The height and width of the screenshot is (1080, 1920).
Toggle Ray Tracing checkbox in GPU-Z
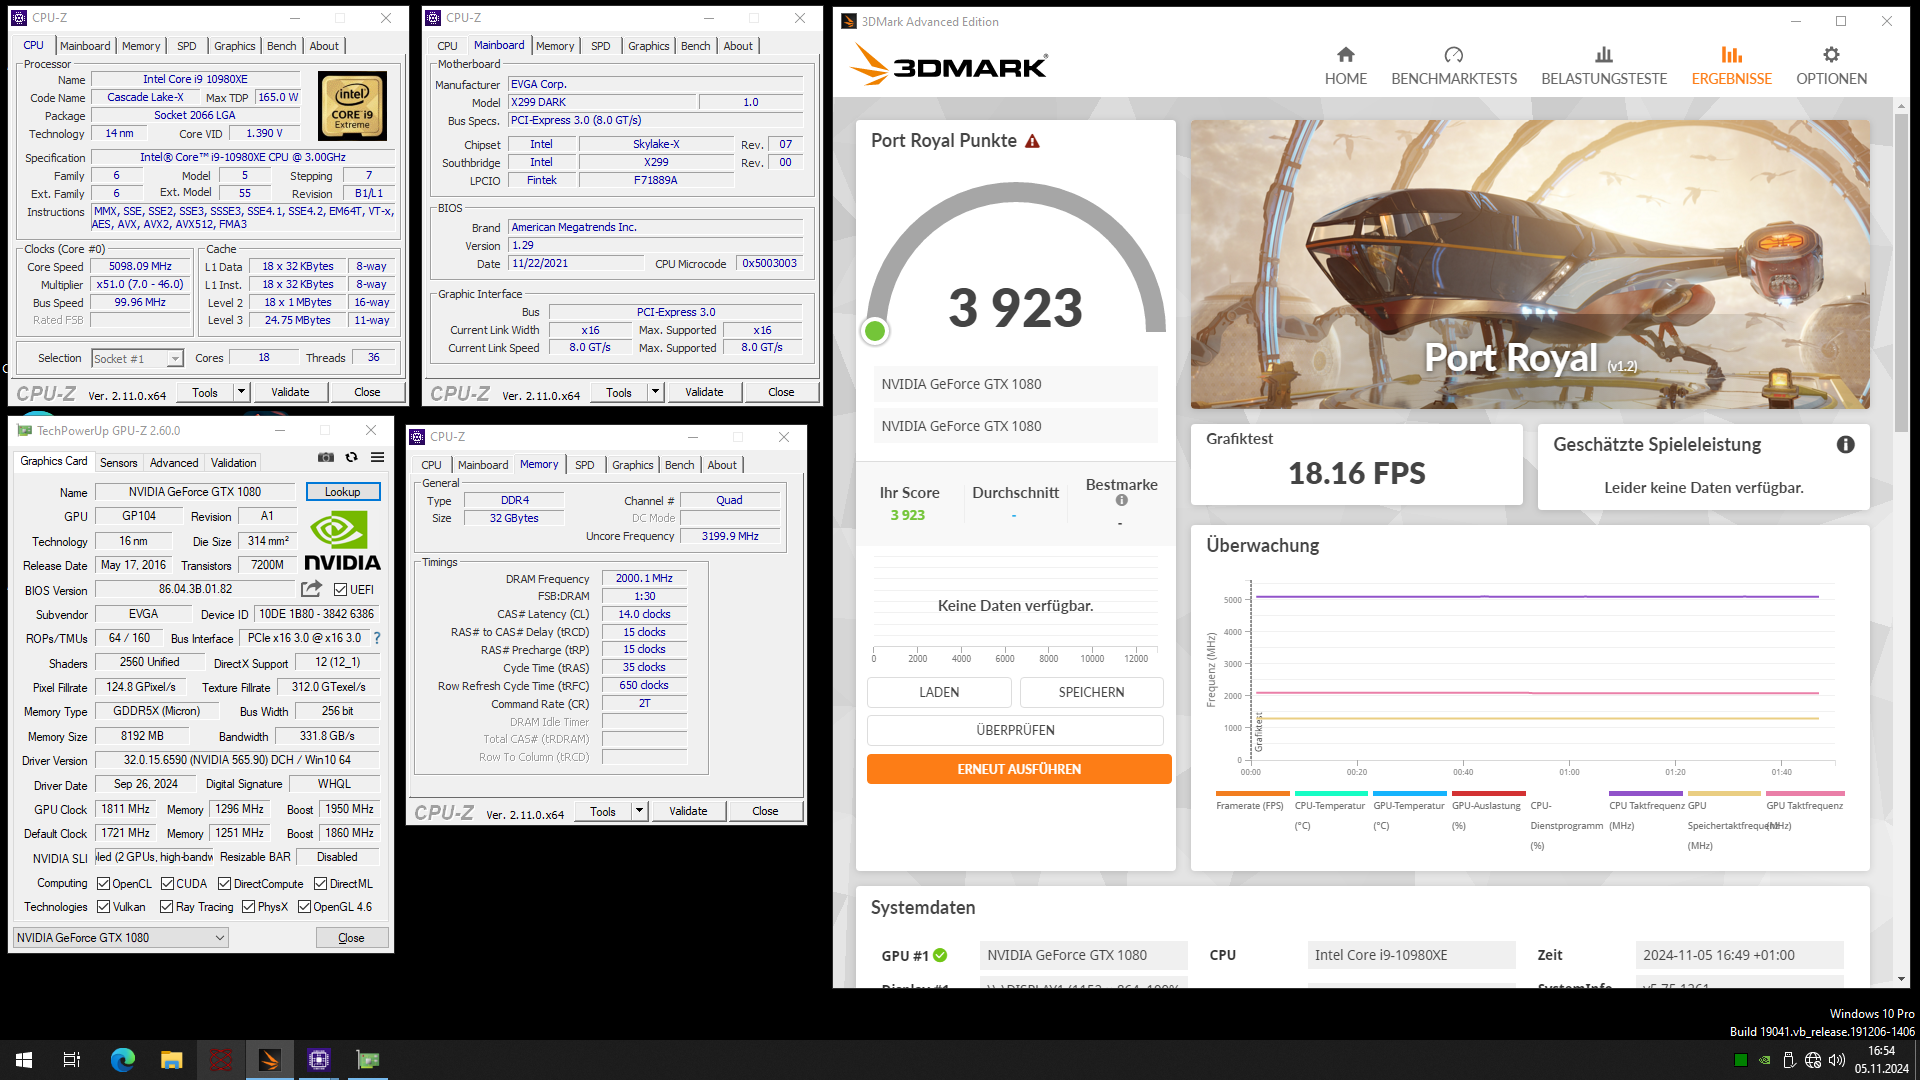(x=167, y=907)
